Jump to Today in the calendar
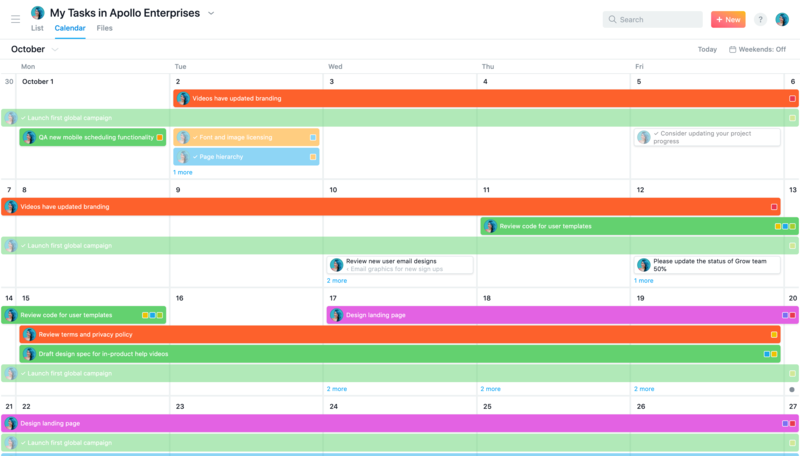 (x=707, y=49)
